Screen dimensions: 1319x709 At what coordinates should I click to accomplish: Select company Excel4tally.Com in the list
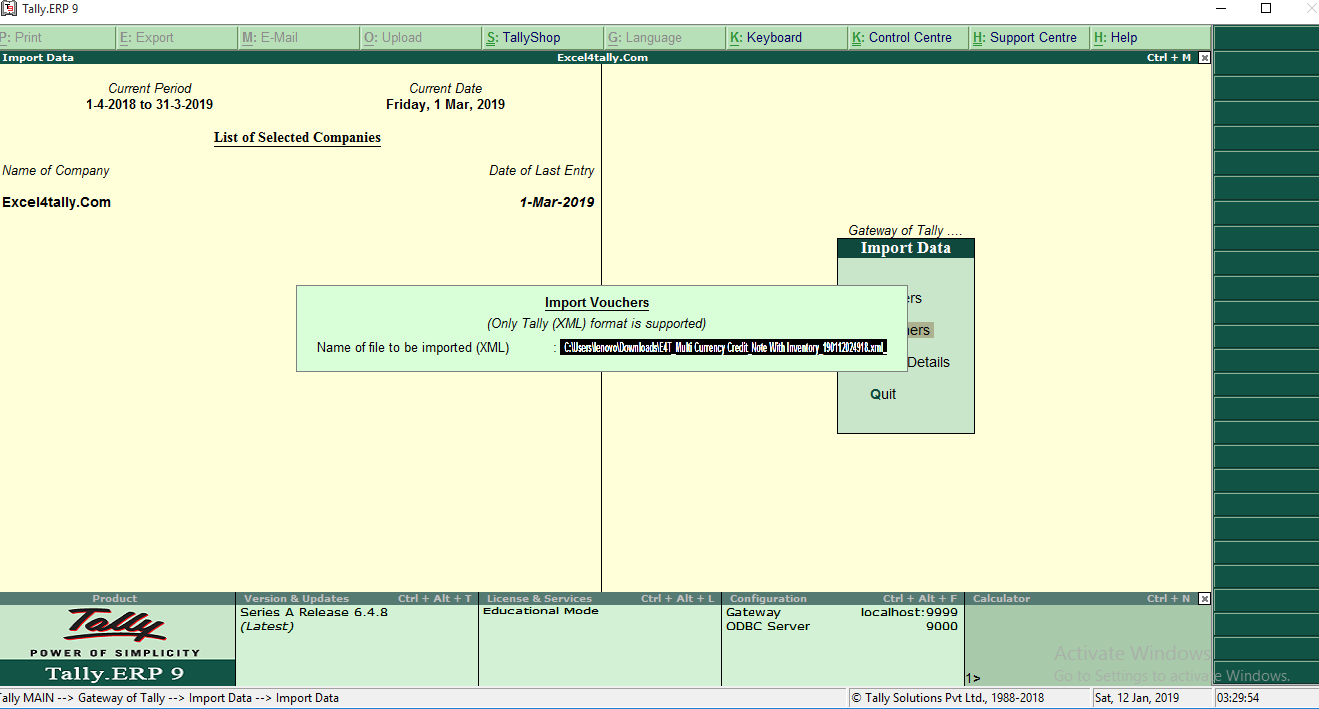coord(57,202)
